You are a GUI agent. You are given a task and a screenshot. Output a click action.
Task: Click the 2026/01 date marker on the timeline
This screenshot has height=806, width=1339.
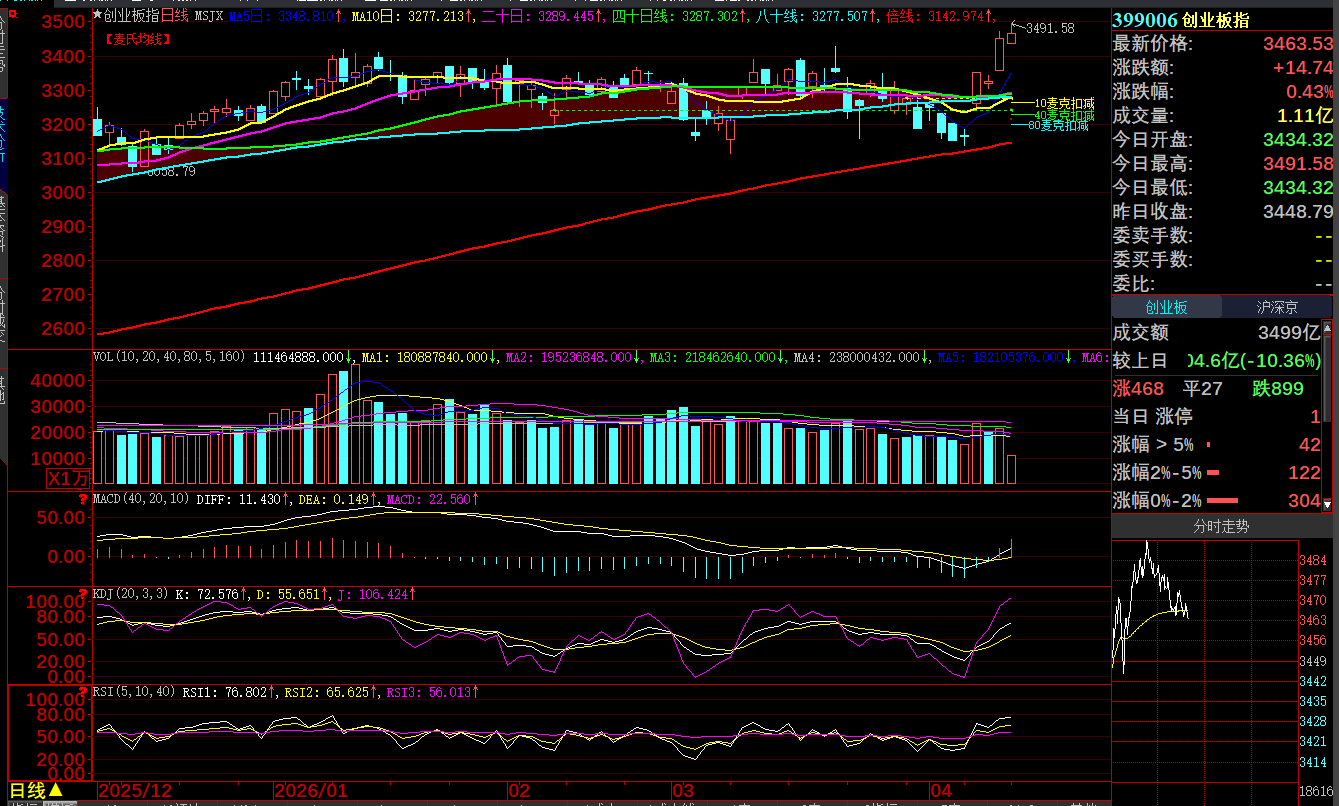[310, 791]
